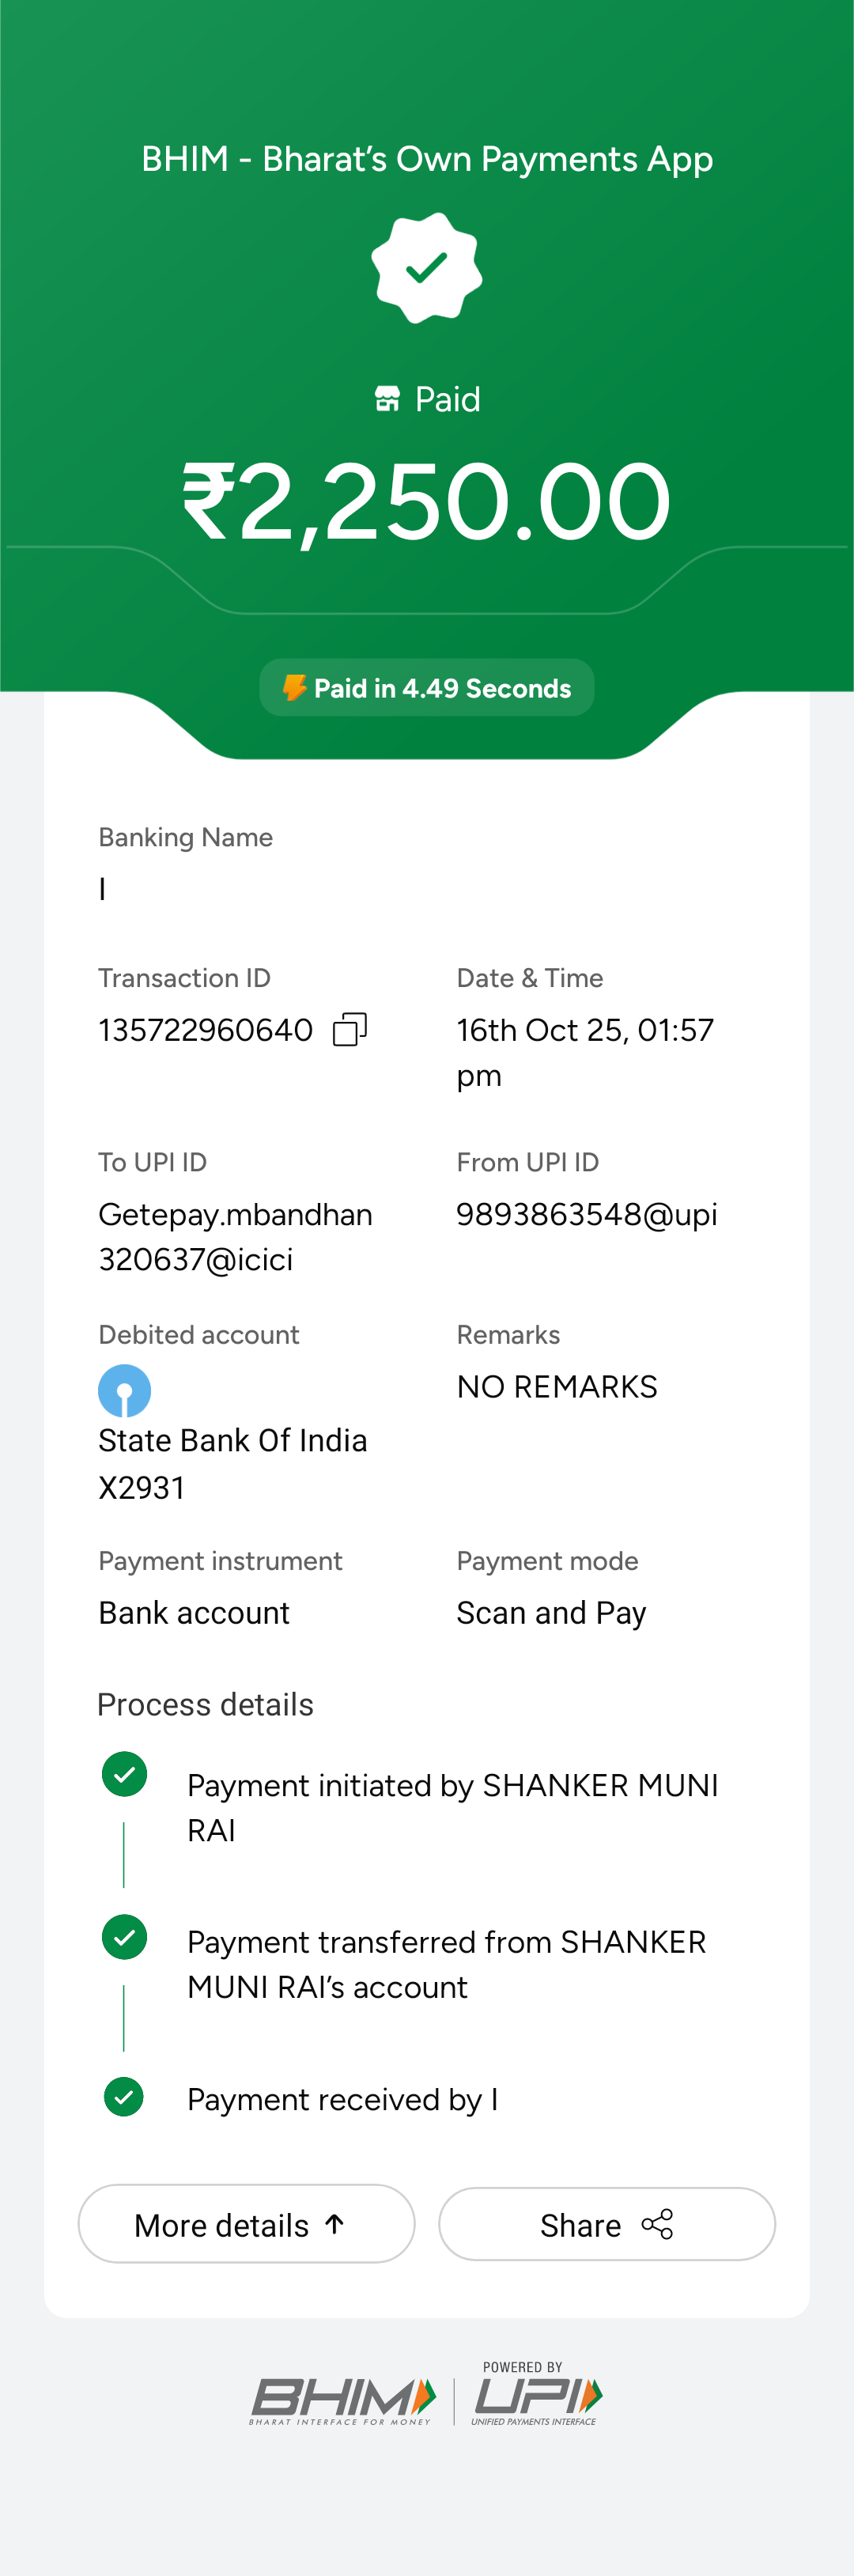Tap the UPI logo in footer
The height and width of the screenshot is (2576, 854).
tap(537, 2397)
